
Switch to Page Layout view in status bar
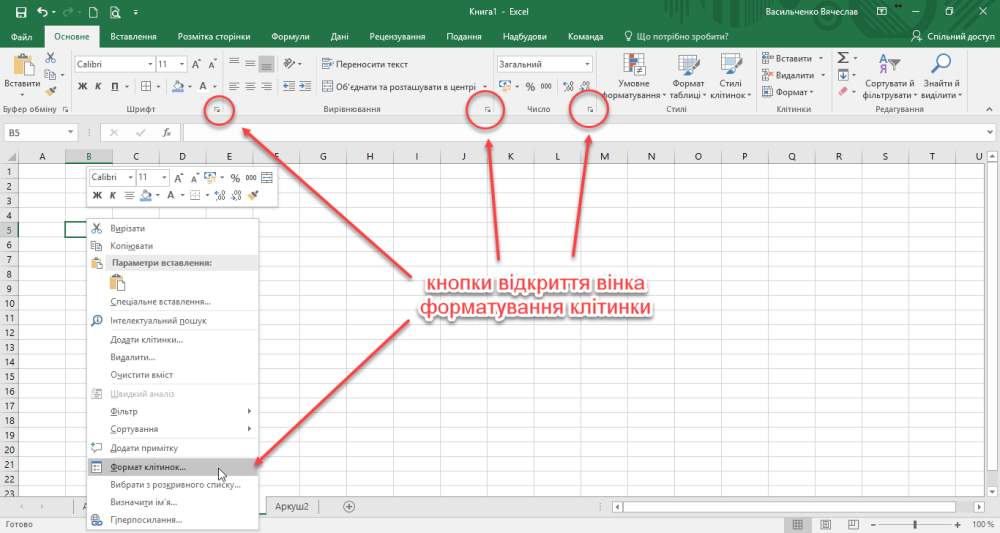pos(825,525)
